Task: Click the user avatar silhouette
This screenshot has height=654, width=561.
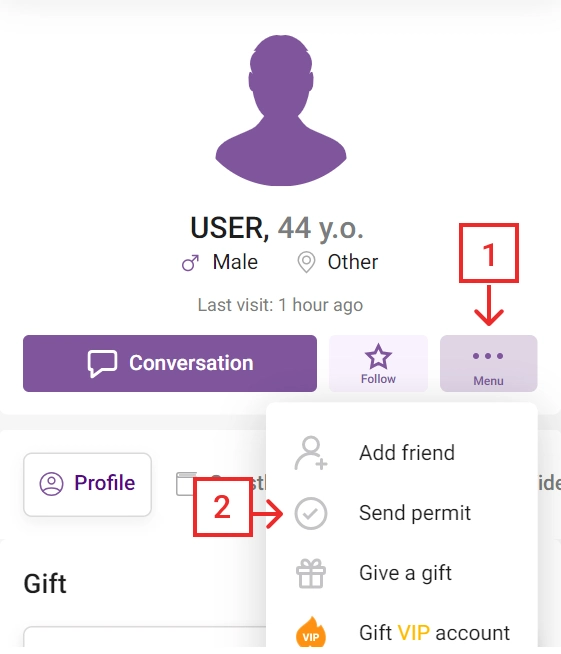Action: pyautogui.click(x=281, y=110)
